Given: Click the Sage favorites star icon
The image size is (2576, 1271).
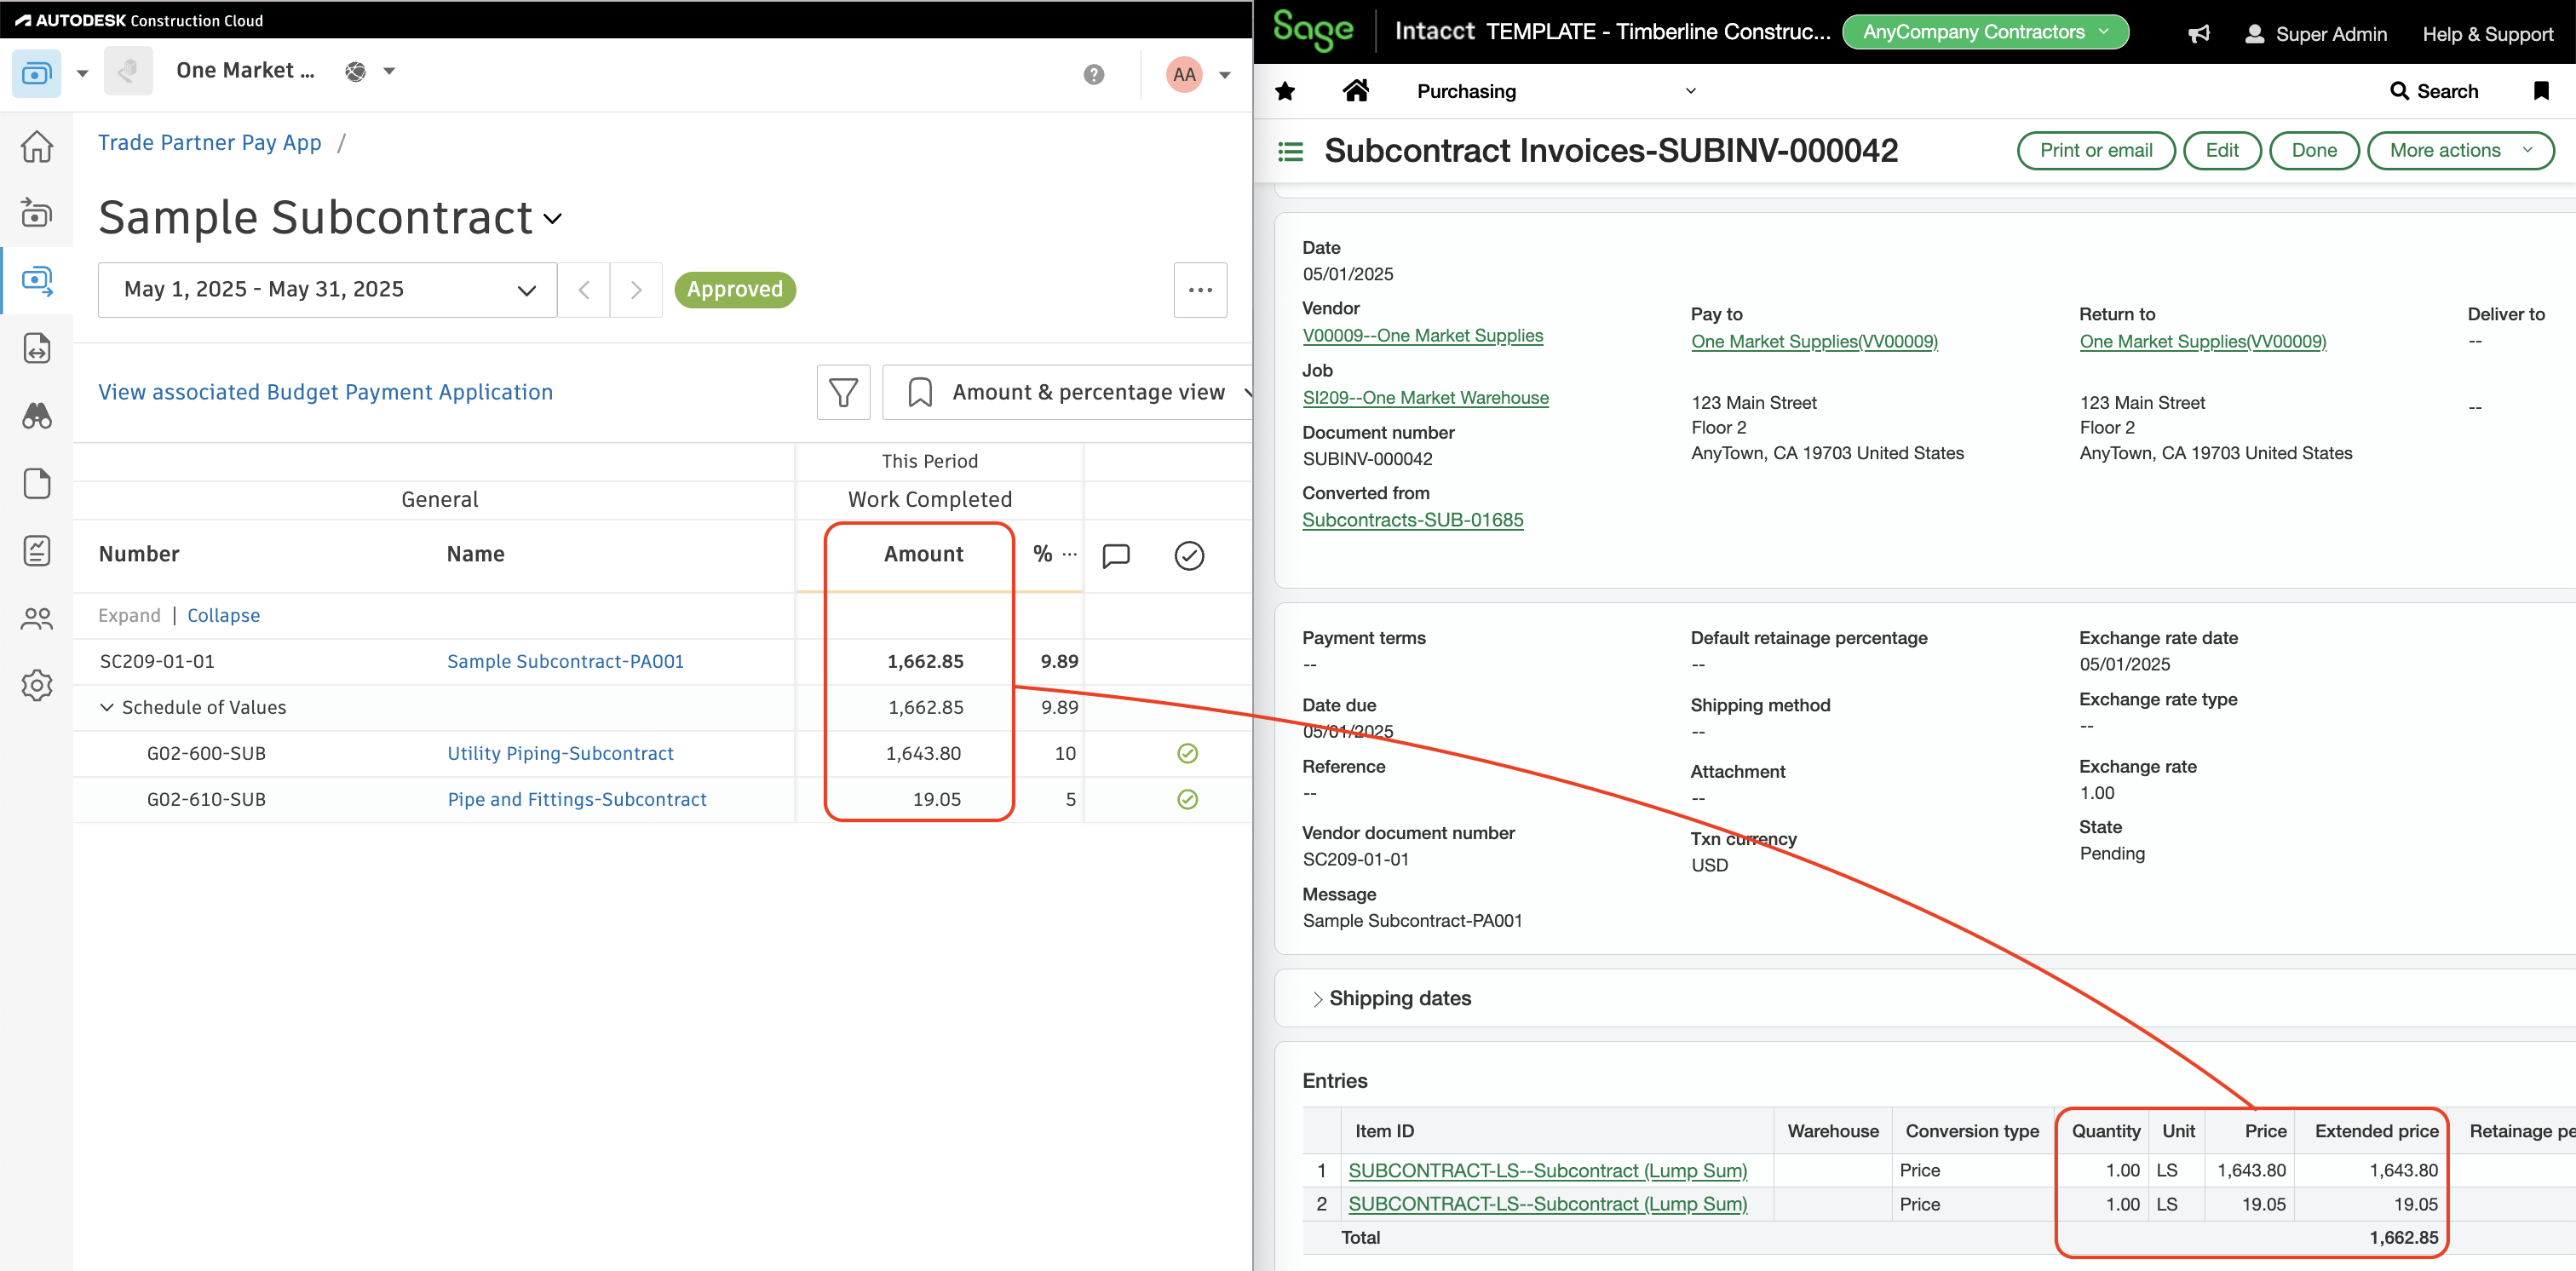Looking at the screenshot, I should (1285, 92).
